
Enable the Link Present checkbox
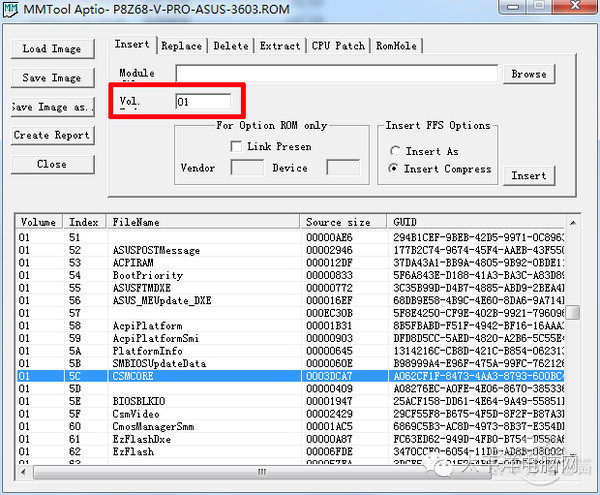click(236, 147)
